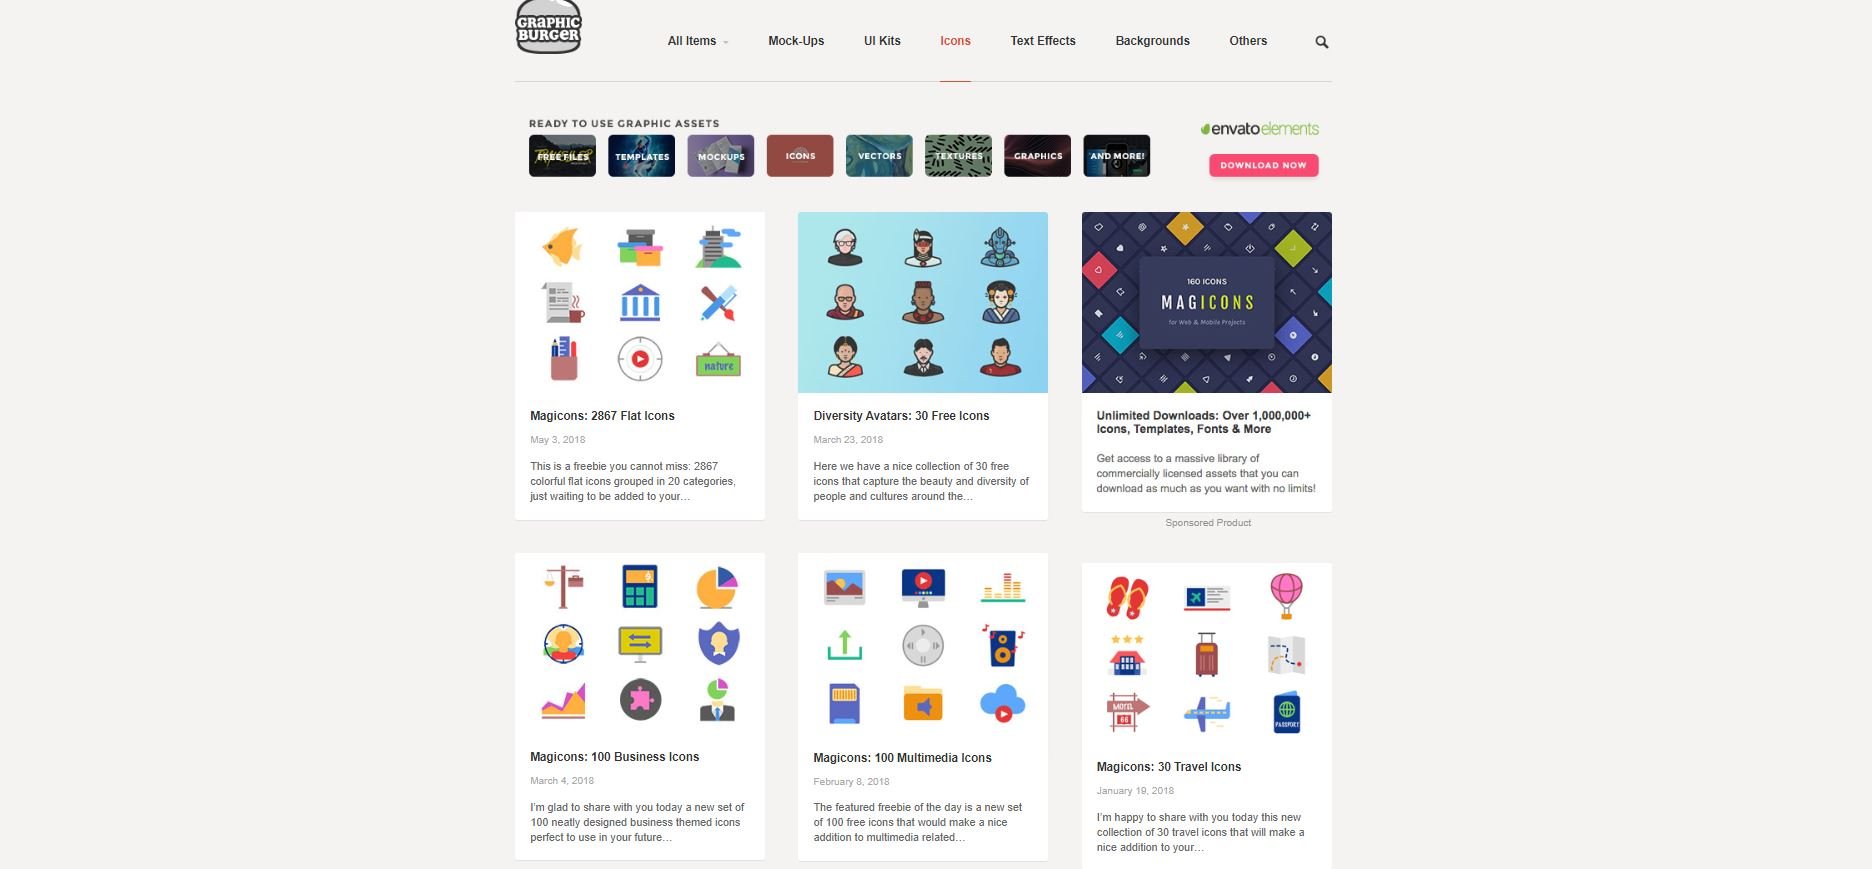This screenshot has height=869, width=1872.
Task: Open the envato elements logo link
Action: 1259,129
